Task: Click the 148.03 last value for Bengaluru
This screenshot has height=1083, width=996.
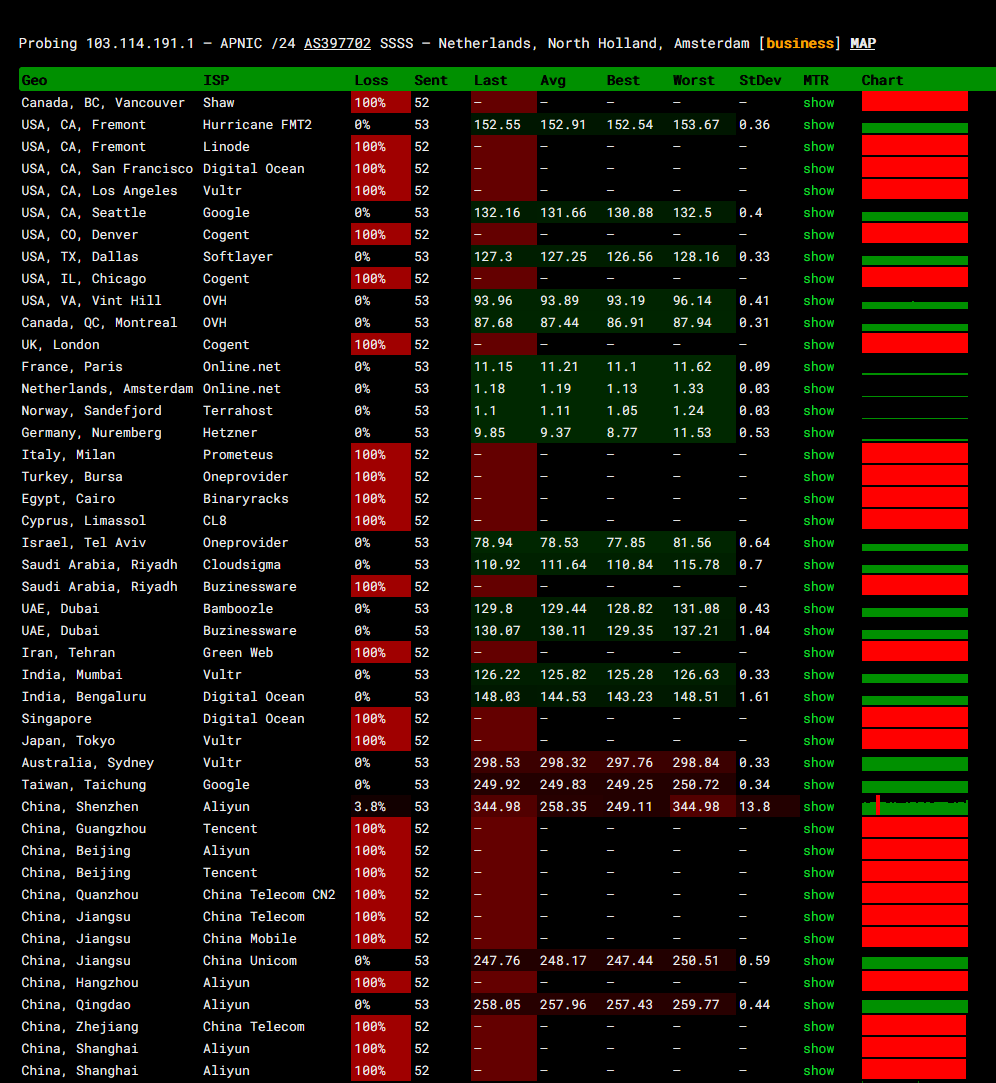Action: (x=497, y=697)
